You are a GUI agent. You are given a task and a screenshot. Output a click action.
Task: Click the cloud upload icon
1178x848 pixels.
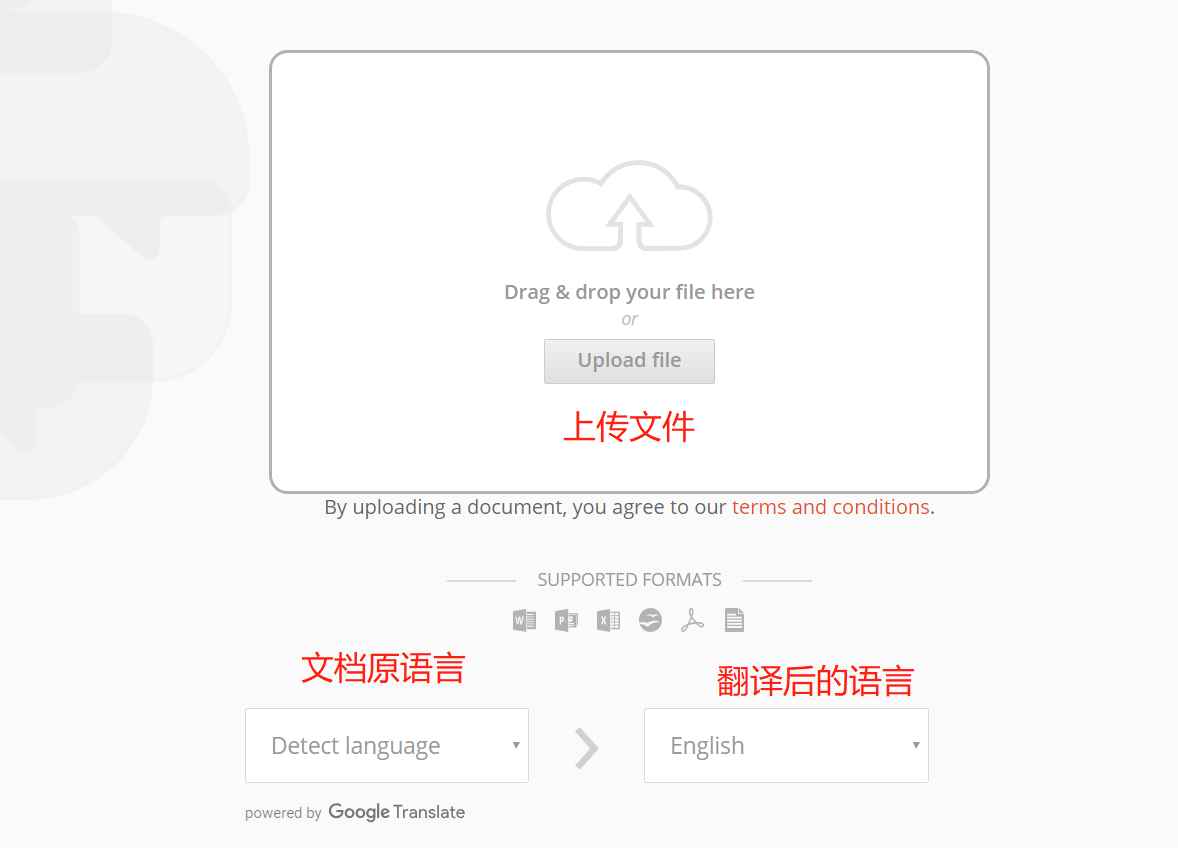click(x=629, y=205)
